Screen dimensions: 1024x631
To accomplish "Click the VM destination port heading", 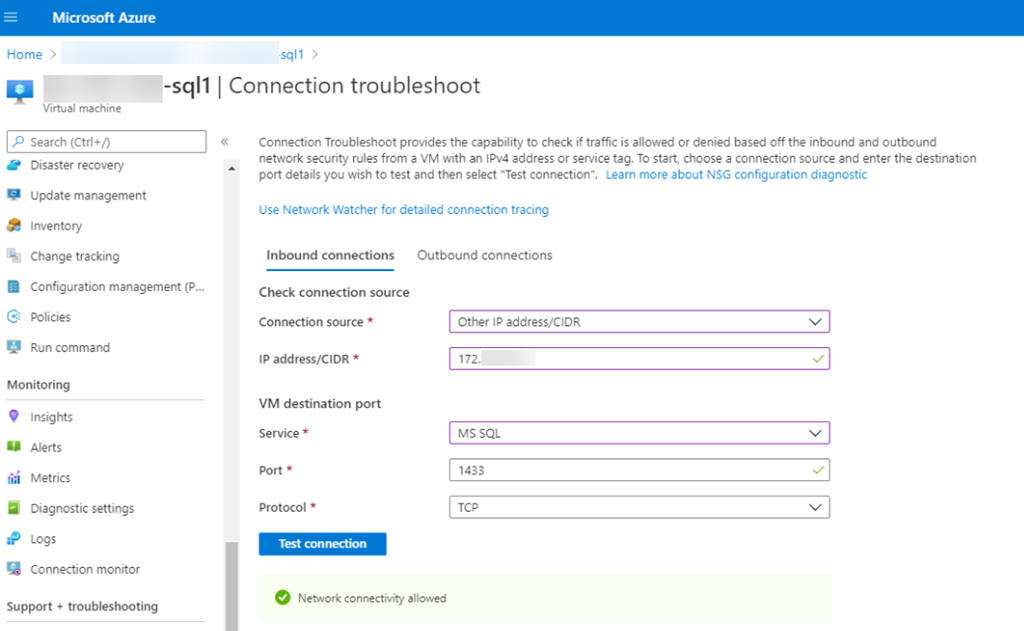I will pyautogui.click(x=320, y=404).
